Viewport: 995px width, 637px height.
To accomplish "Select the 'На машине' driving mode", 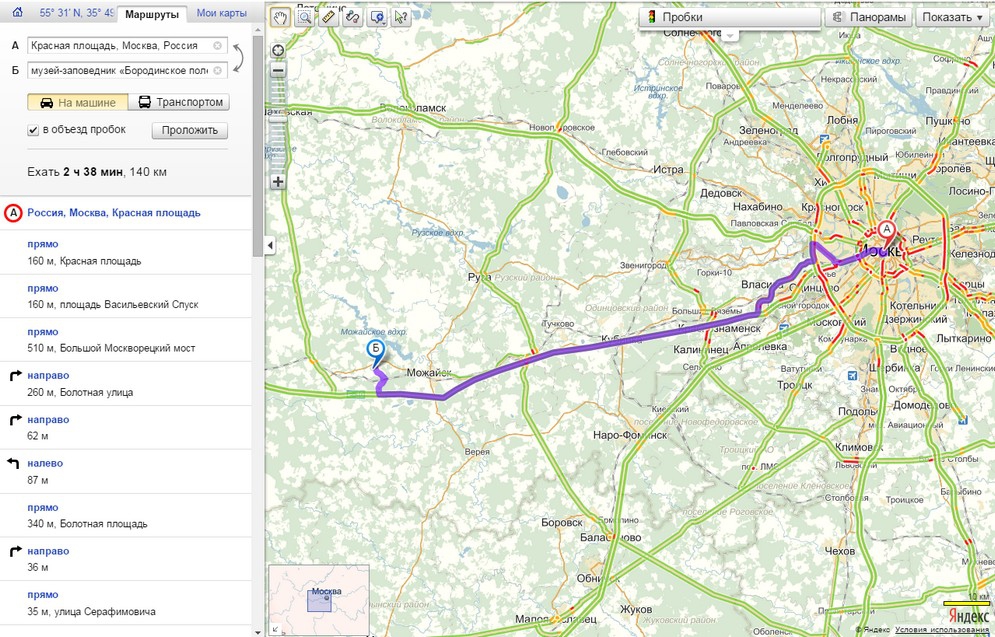I will (x=77, y=102).
